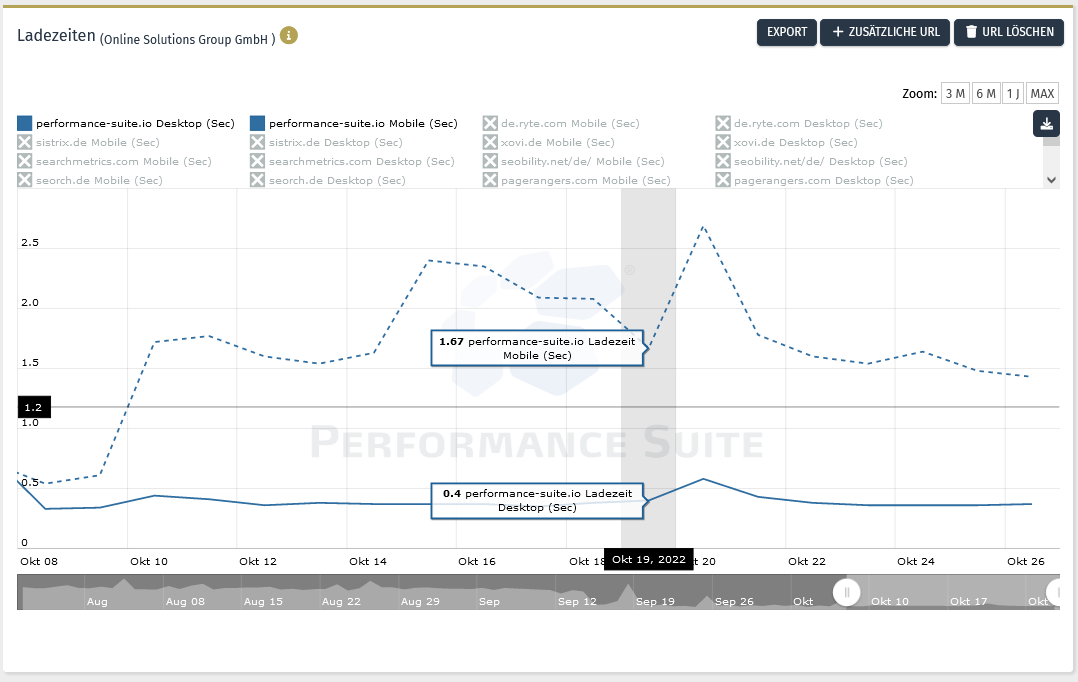Viewport: 1078px width, 682px height.
Task: Enable sistrix.de Mobile series
Action: coord(88,142)
